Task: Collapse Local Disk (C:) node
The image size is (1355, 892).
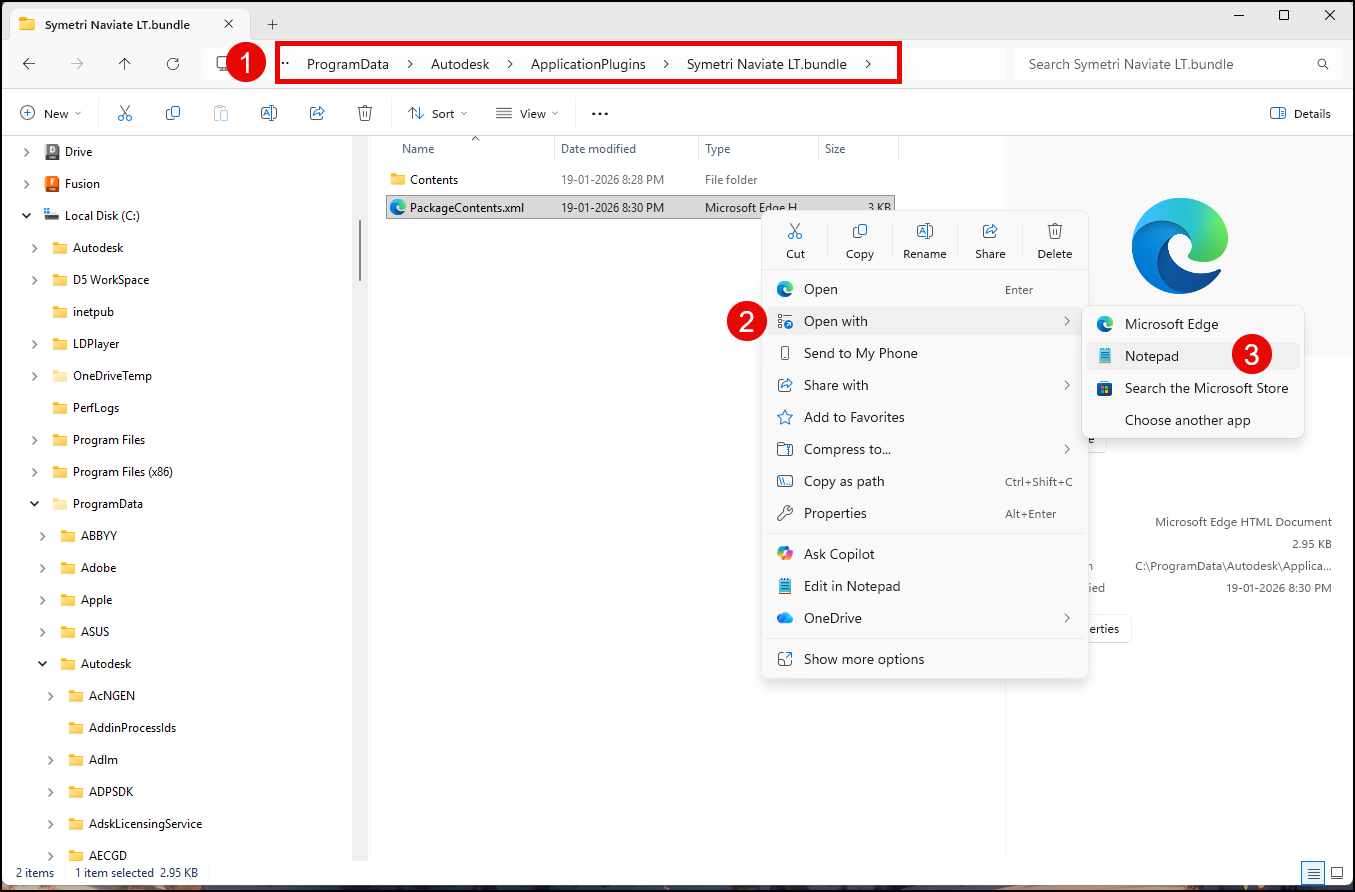Action: 26,216
